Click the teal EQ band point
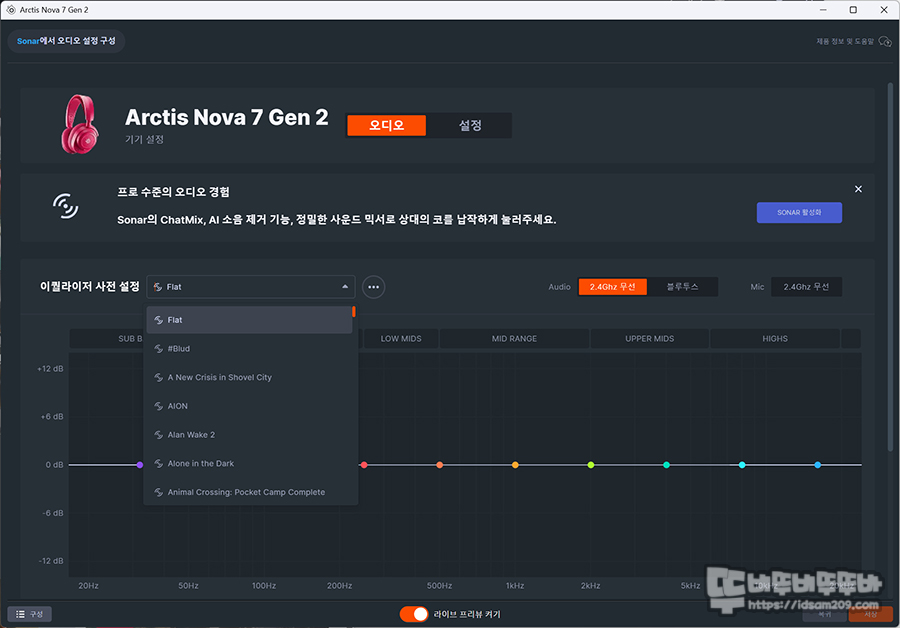This screenshot has width=900, height=628. pyautogui.click(x=666, y=465)
